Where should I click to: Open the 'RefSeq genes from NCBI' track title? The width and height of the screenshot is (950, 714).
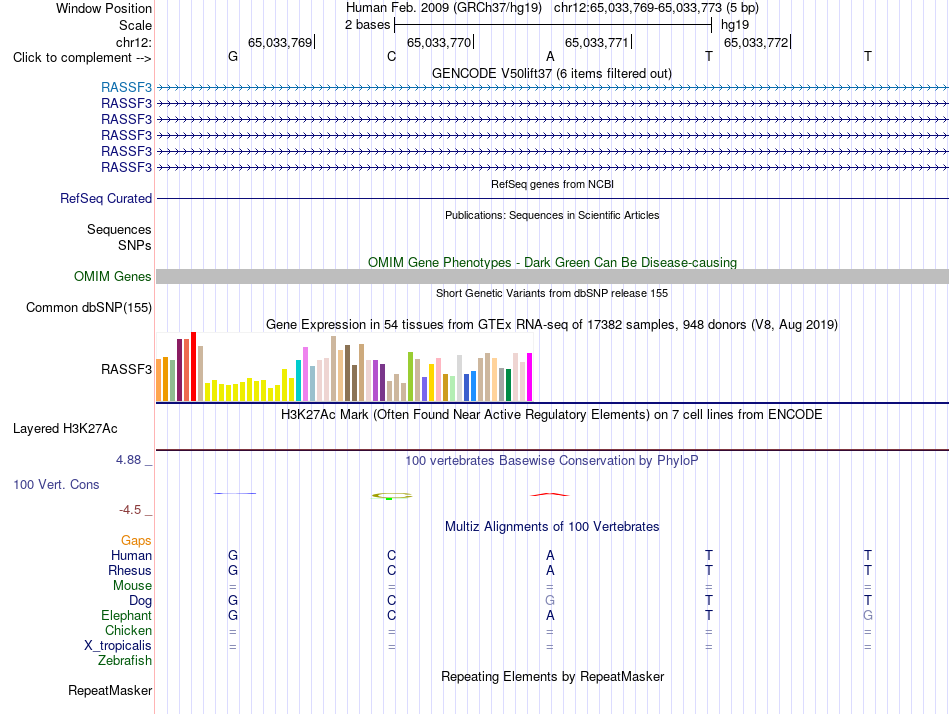click(552, 184)
